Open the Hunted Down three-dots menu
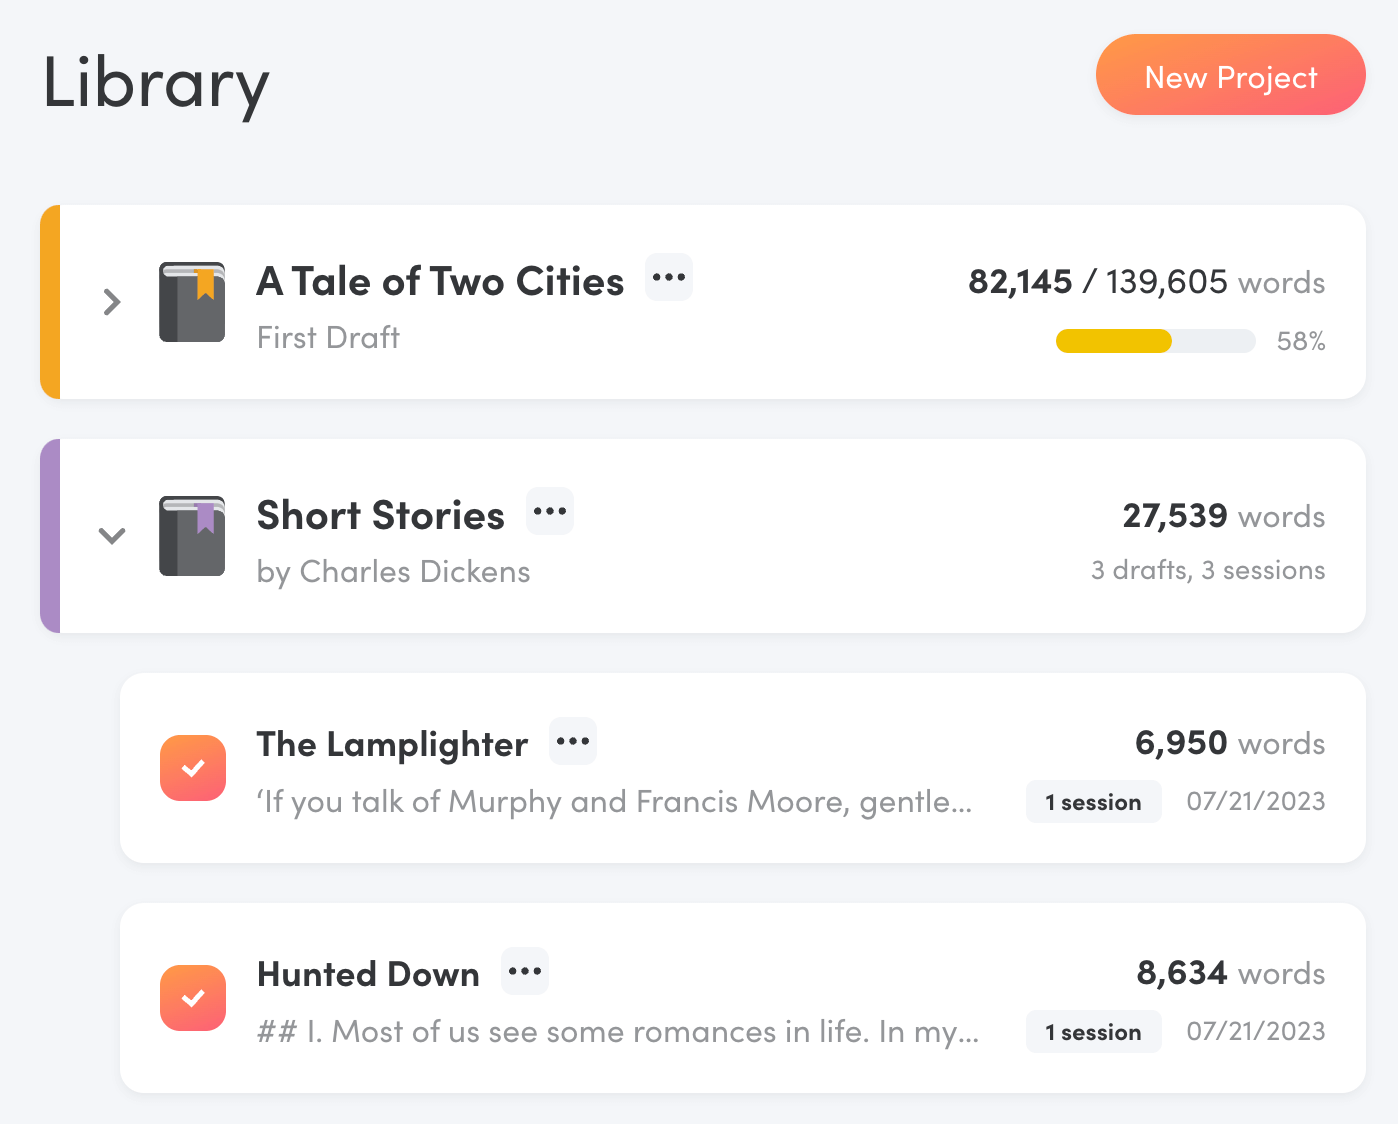The width and height of the screenshot is (1398, 1124). click(525, 972)
